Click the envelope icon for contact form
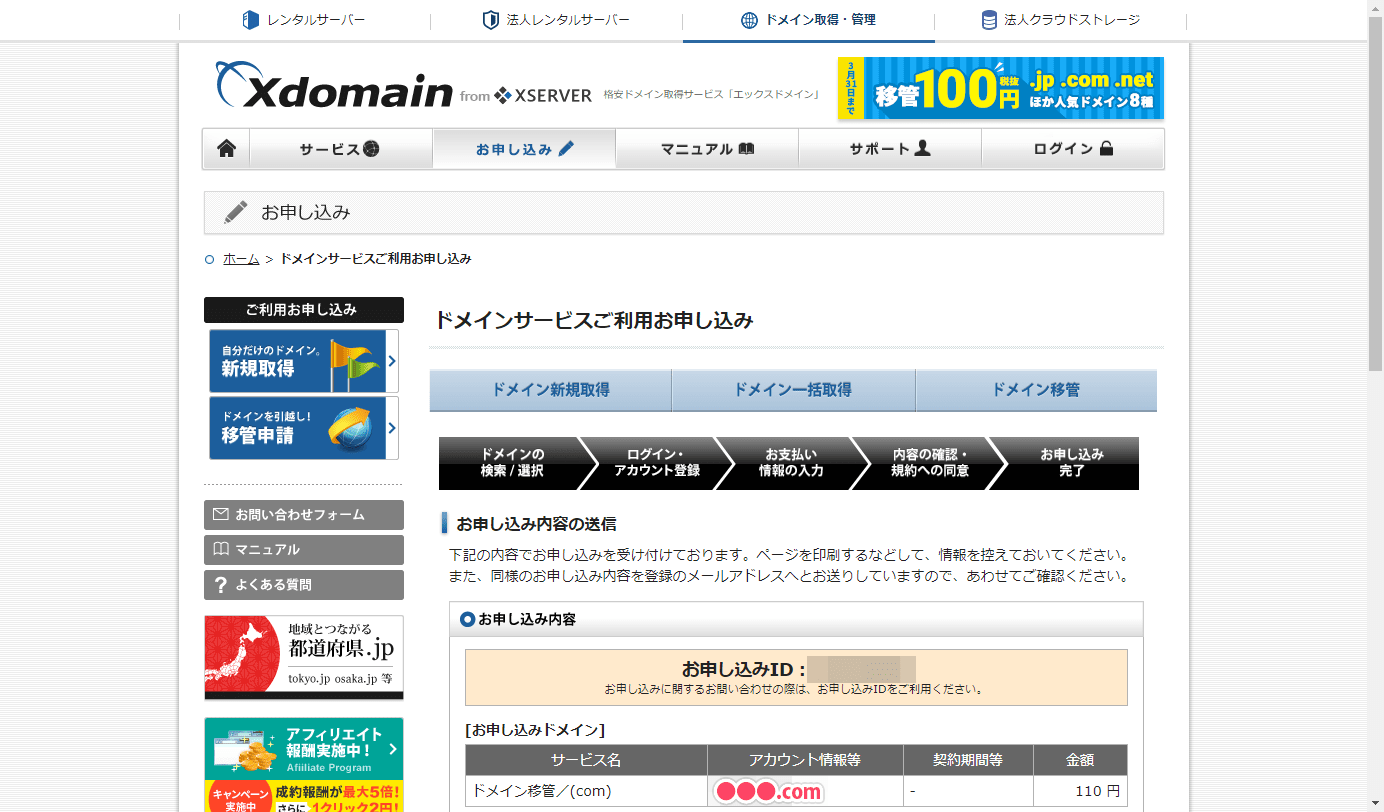1384x812 pixels. click(221, 515)
